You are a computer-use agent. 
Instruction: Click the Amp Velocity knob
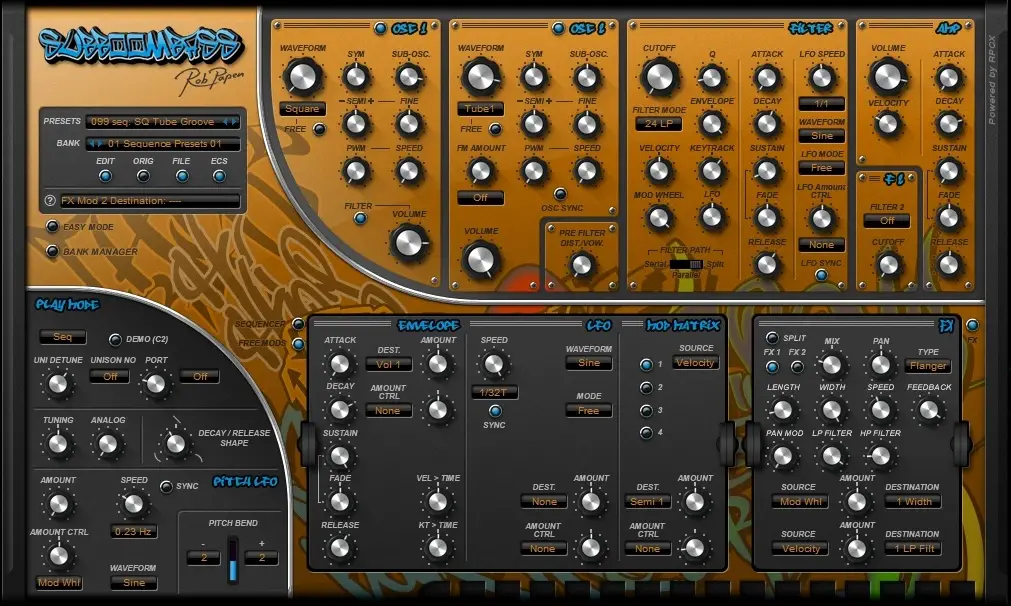click(x=888, y=124)
